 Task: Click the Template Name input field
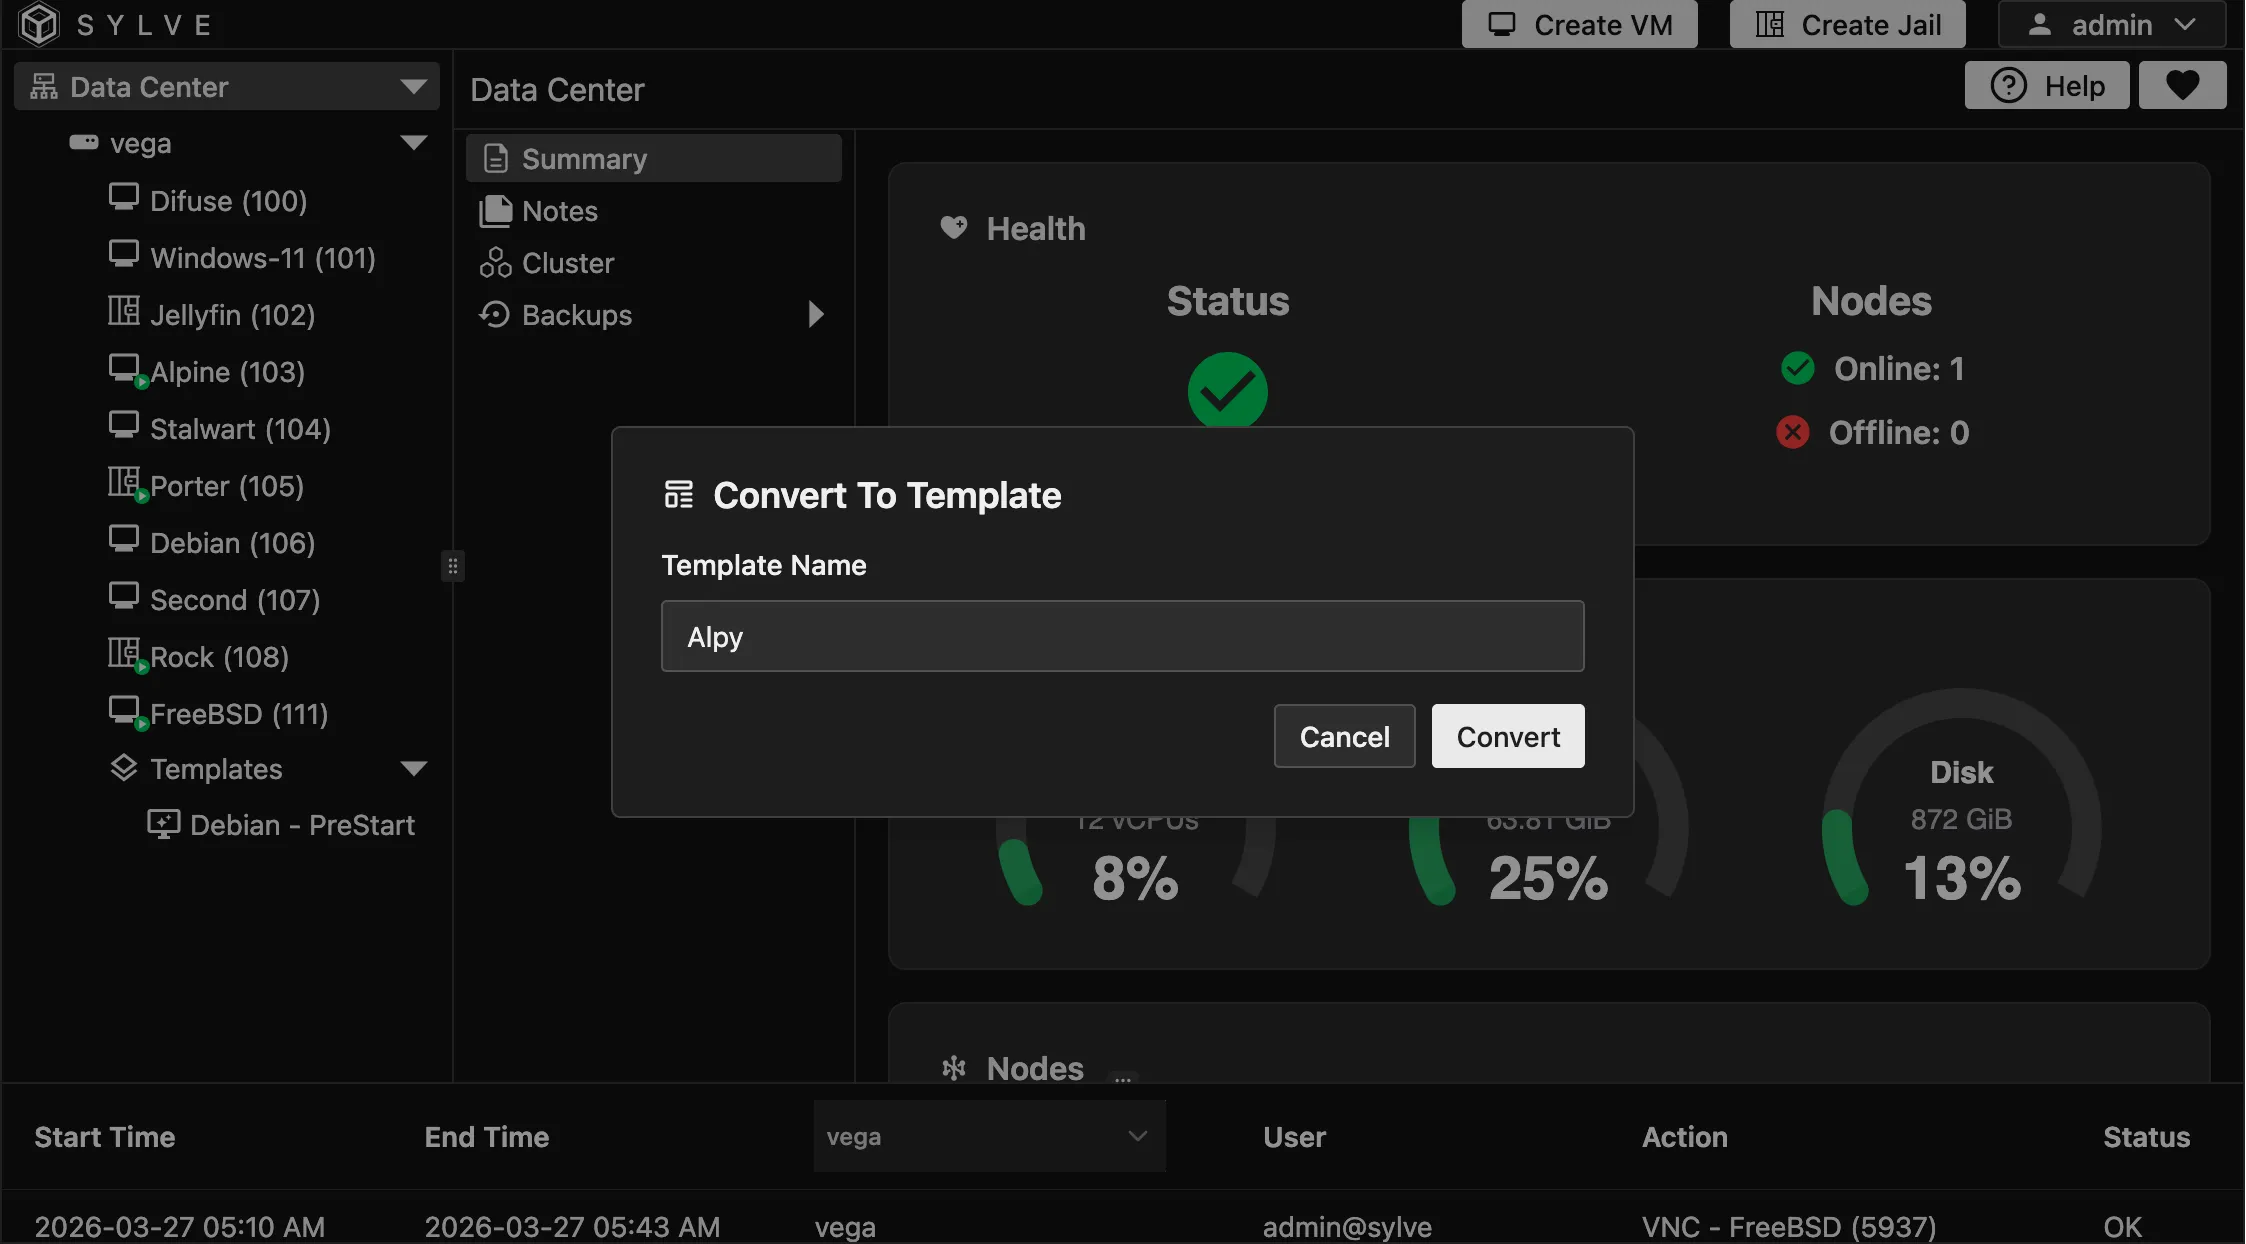pyautogui.click(x=1120, y=636)
